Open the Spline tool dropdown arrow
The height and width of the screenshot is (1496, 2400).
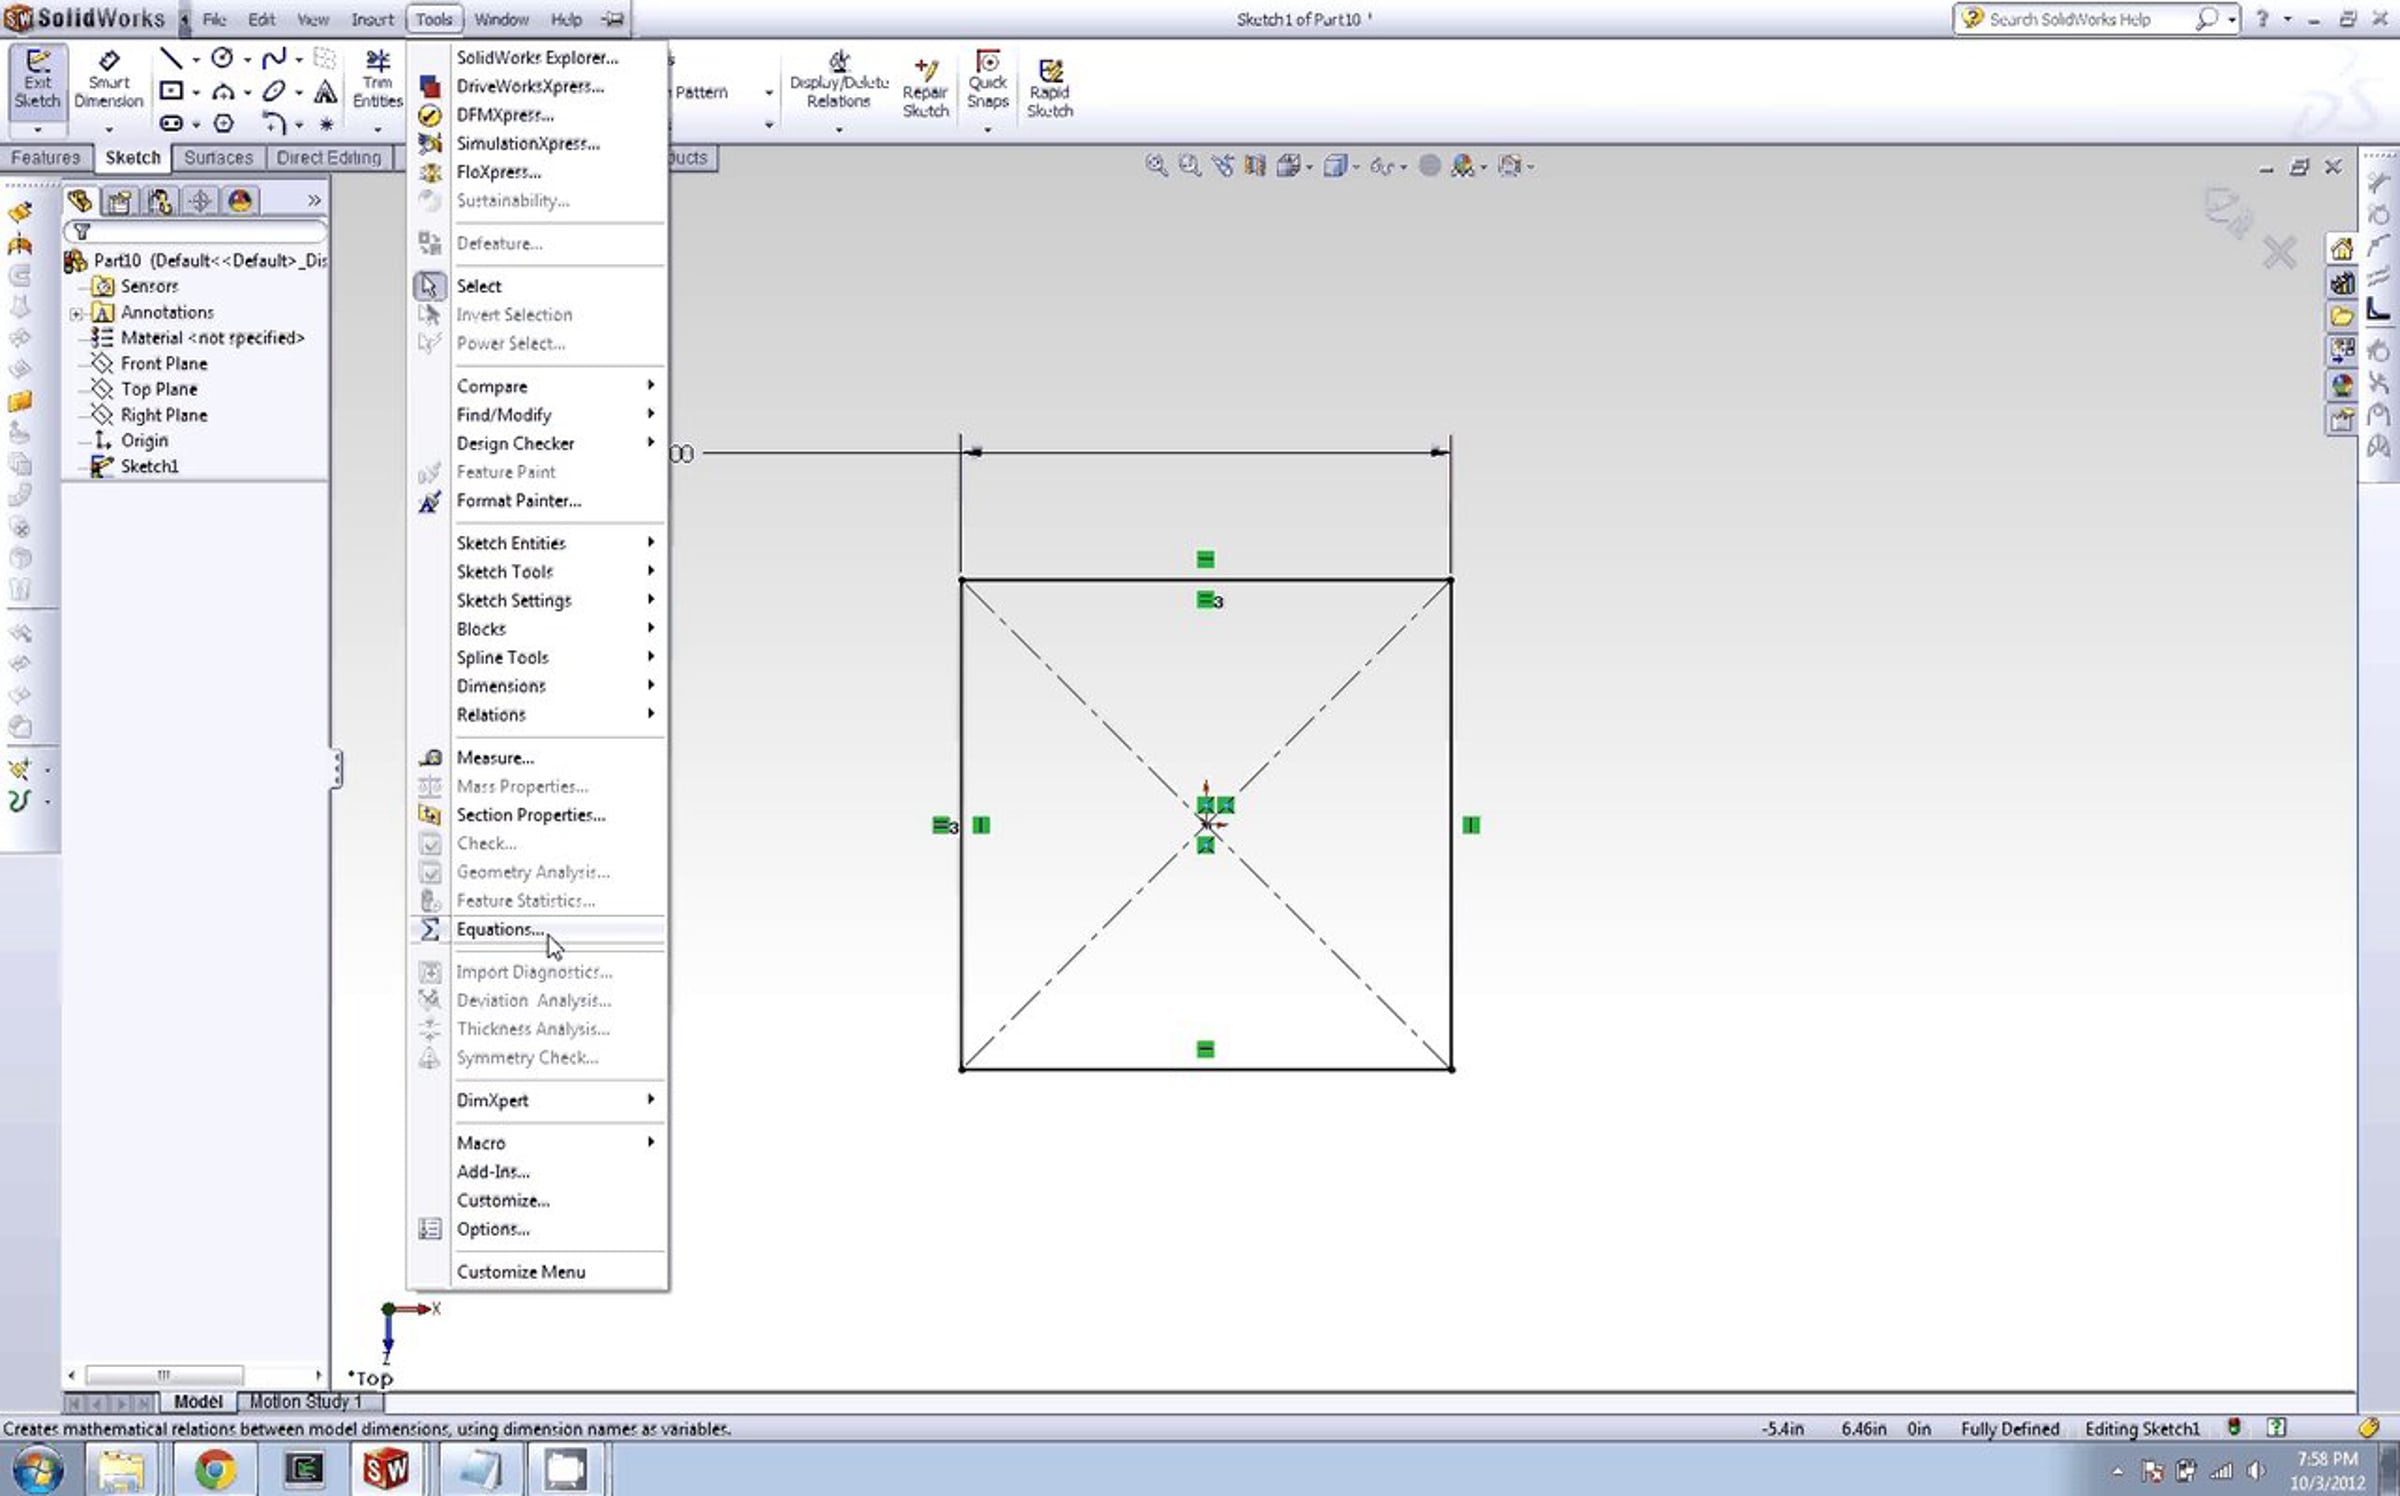(x=299, y=60)
